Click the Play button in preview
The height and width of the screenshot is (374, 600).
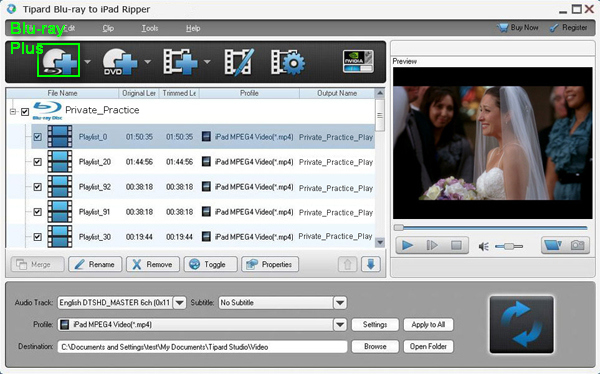click(408, 245)
